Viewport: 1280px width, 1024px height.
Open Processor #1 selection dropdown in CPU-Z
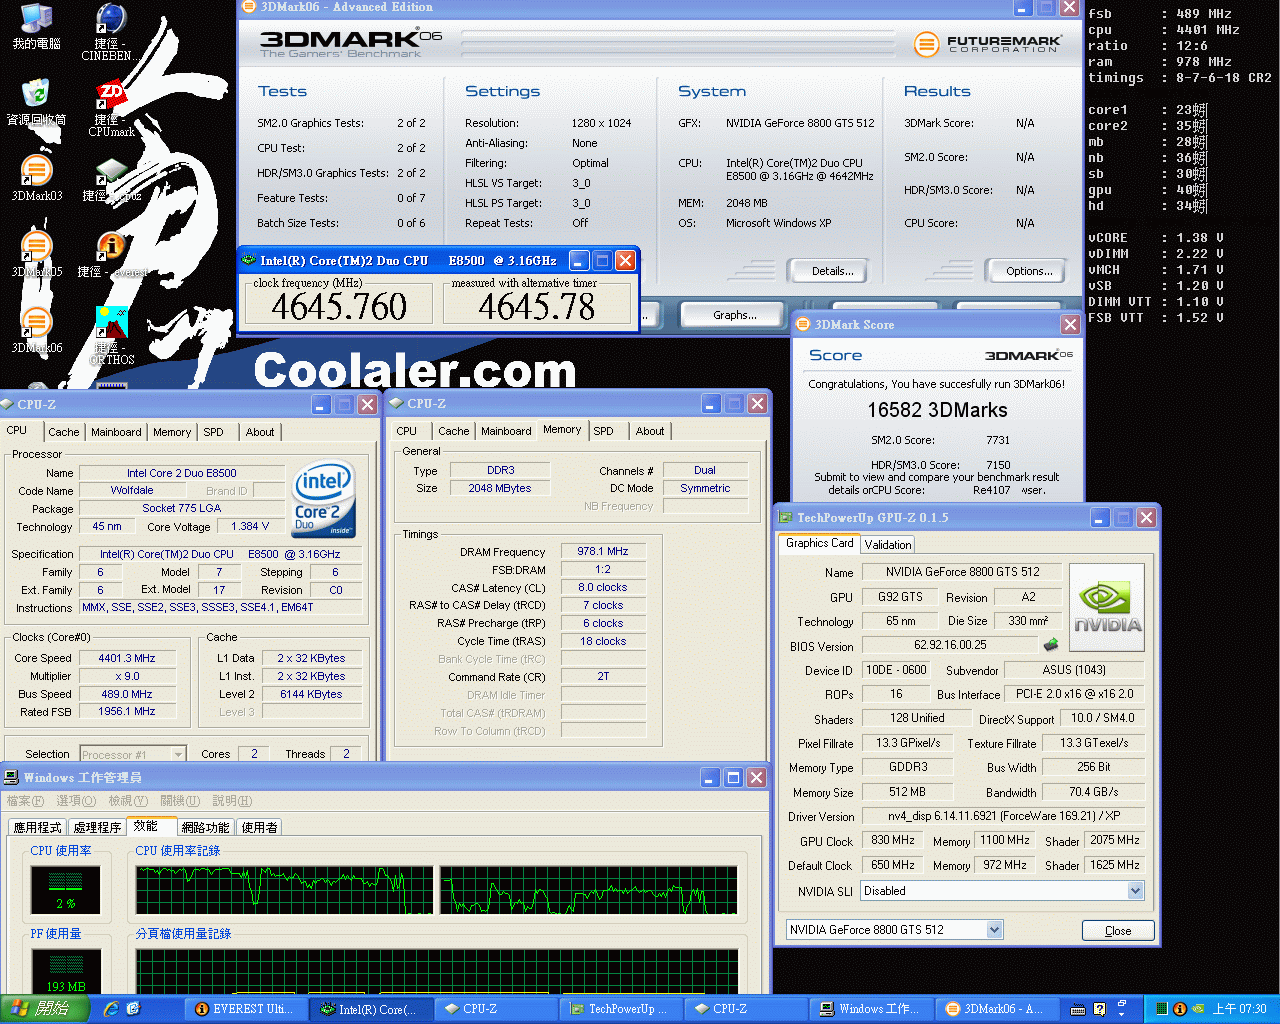(x=132, y=754)
